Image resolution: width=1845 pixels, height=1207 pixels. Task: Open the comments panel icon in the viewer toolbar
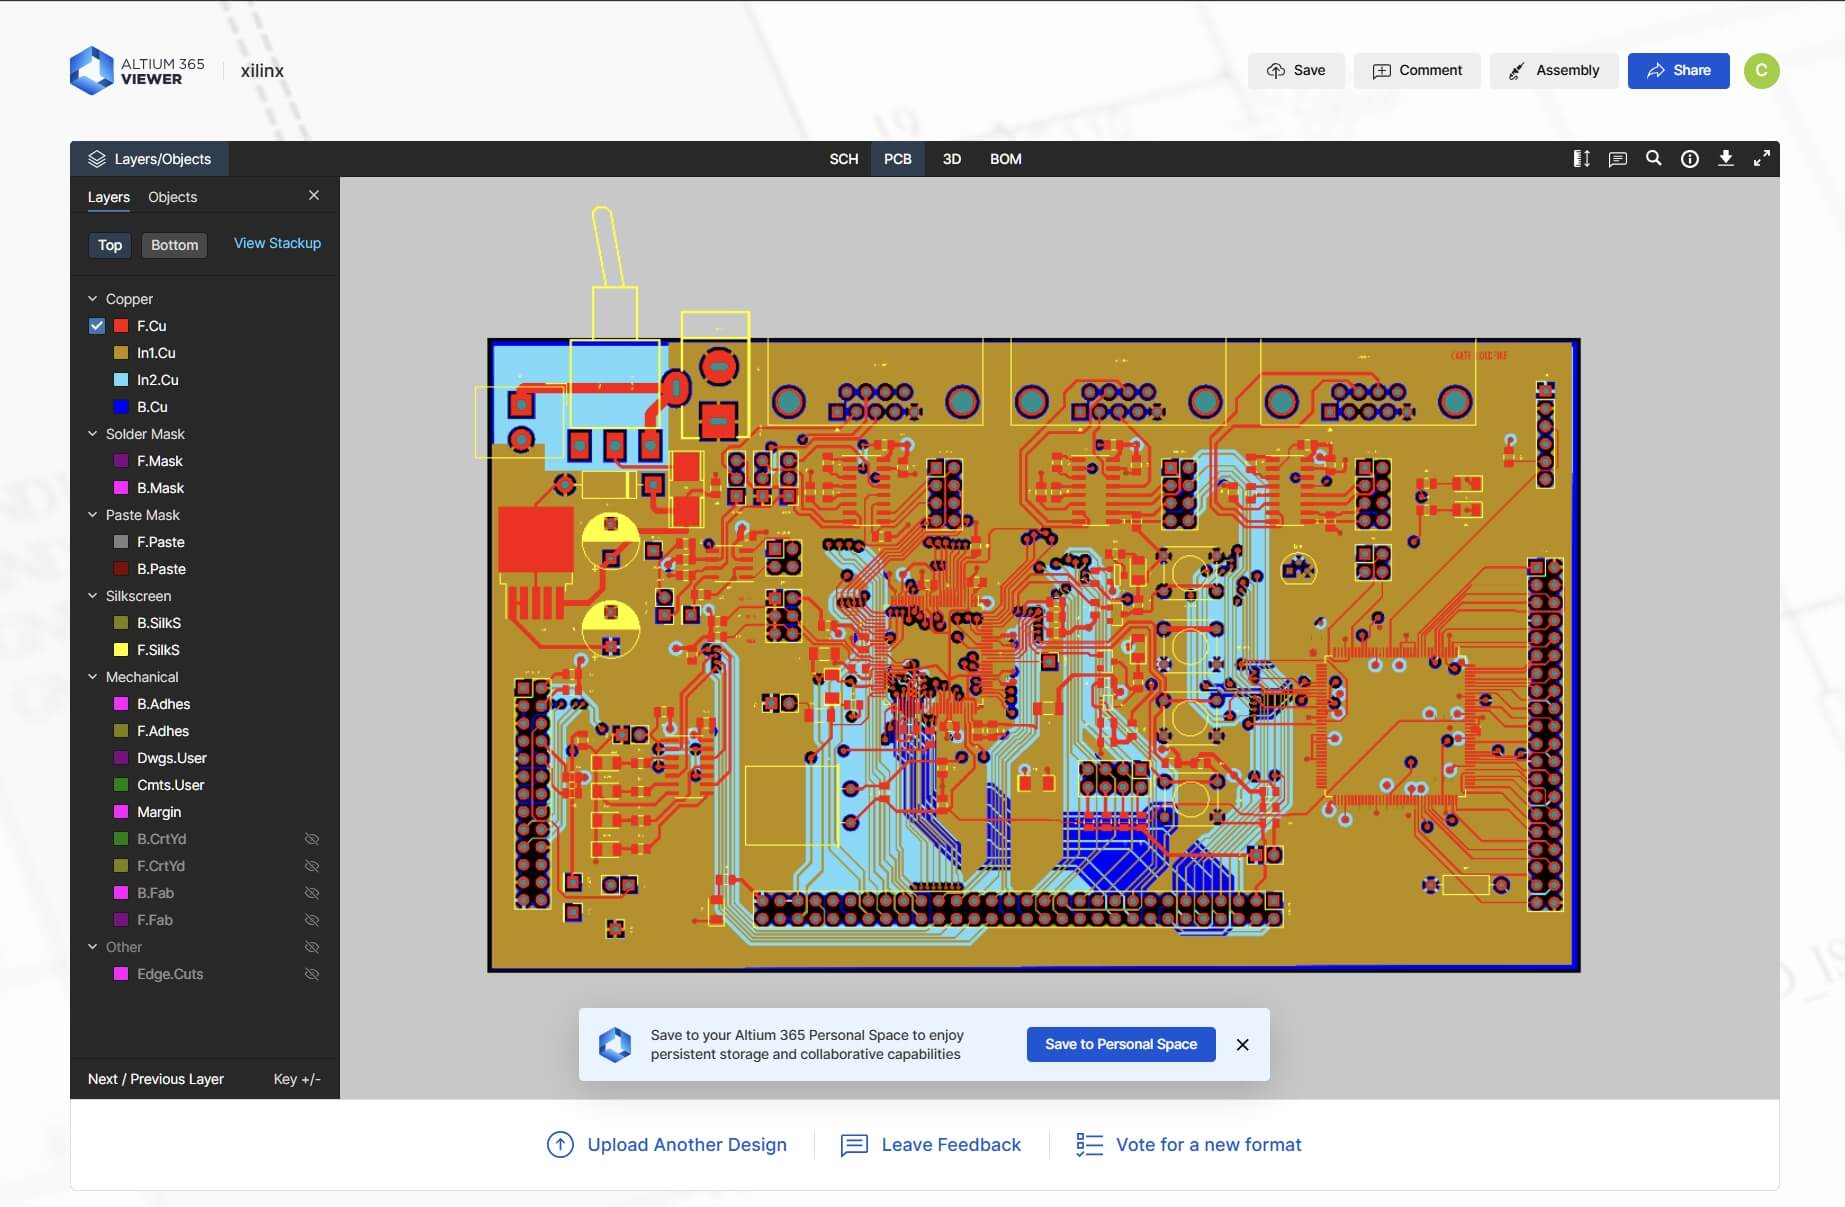[1617, 159]
